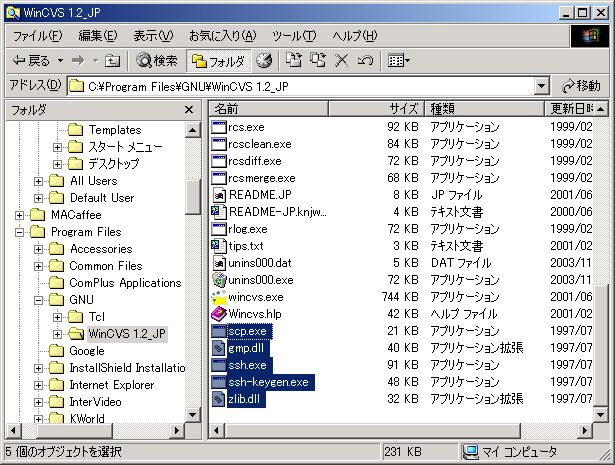Select the ssh-keygen.exe file icon
Viewport: 615px width, 465px height.
point(218,382)
